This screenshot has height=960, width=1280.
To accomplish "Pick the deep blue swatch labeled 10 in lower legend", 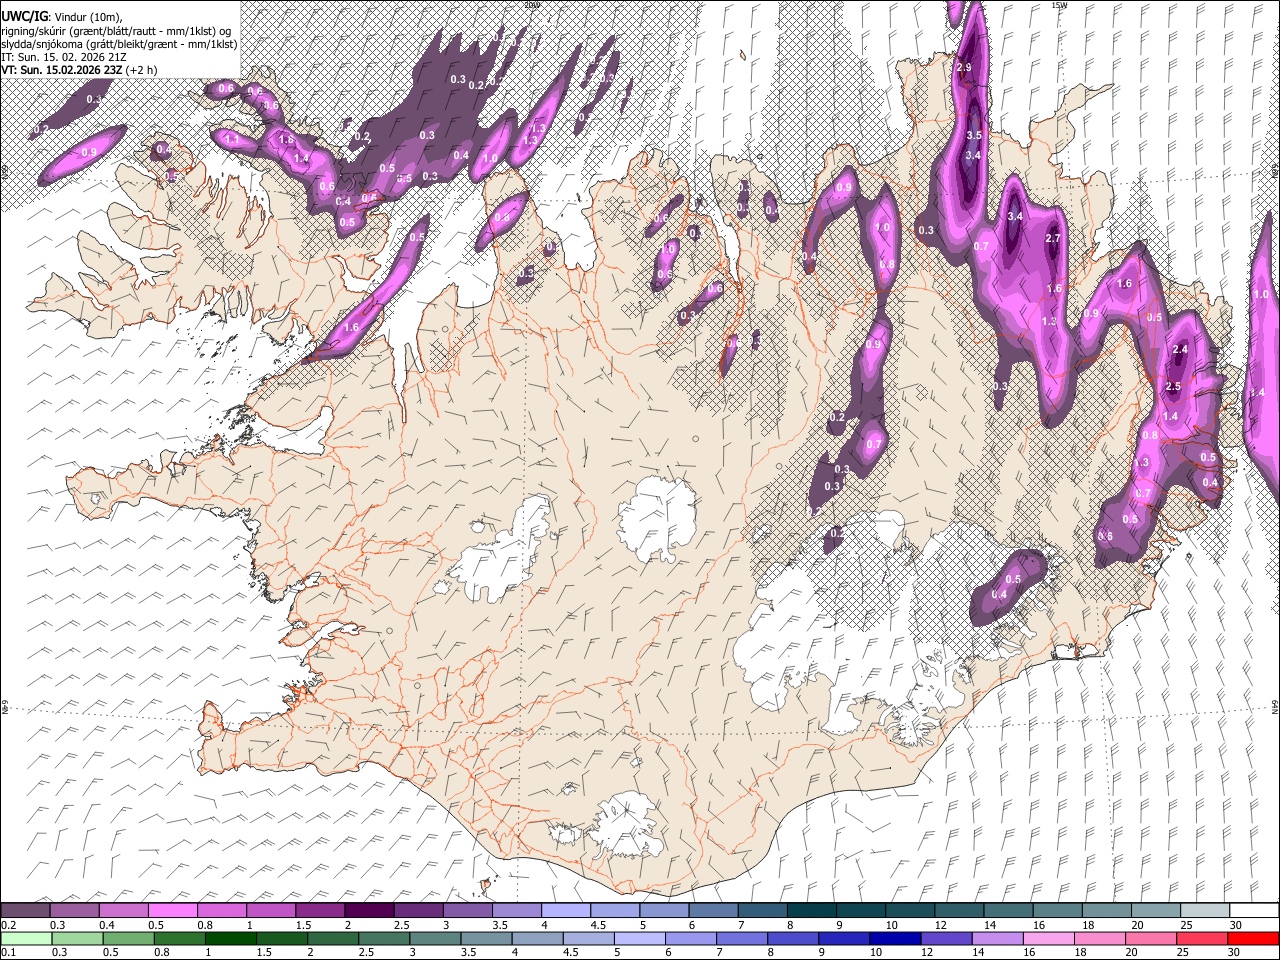I will pyautogui.click(x=895, y=939).
